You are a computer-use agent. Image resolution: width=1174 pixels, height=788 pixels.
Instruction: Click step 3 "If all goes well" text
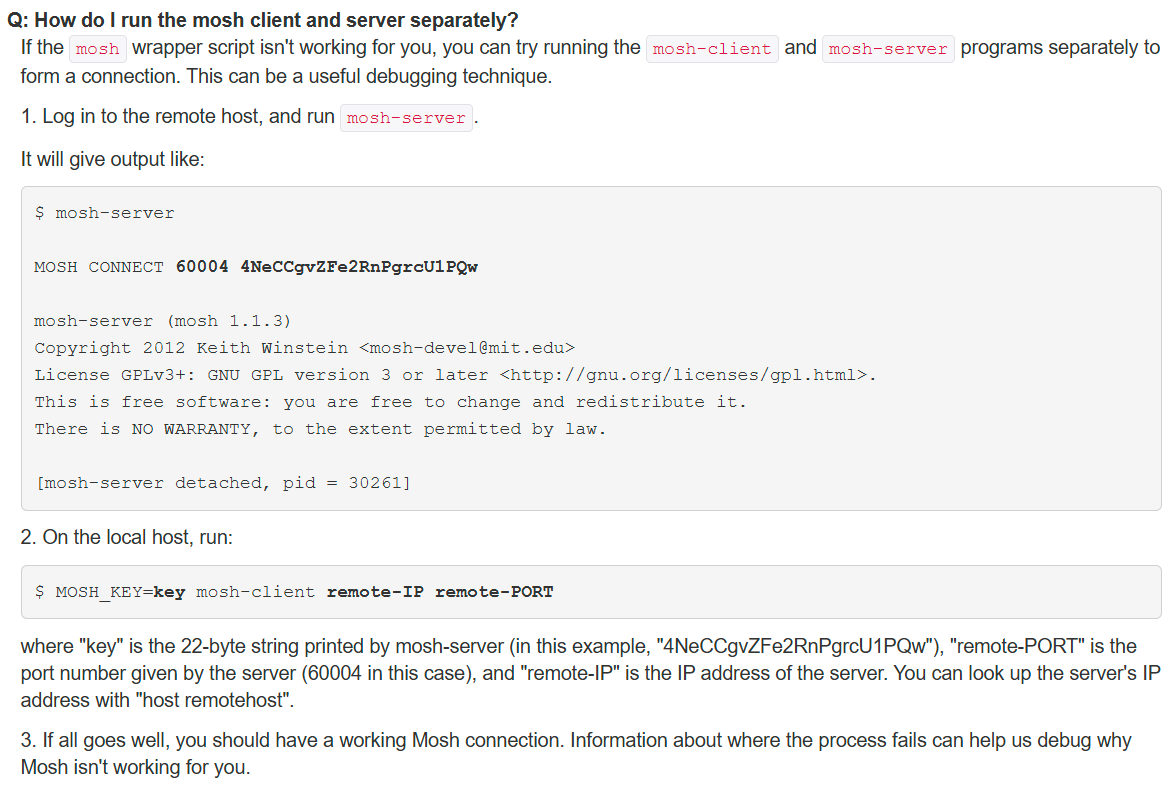click(575, 741)
